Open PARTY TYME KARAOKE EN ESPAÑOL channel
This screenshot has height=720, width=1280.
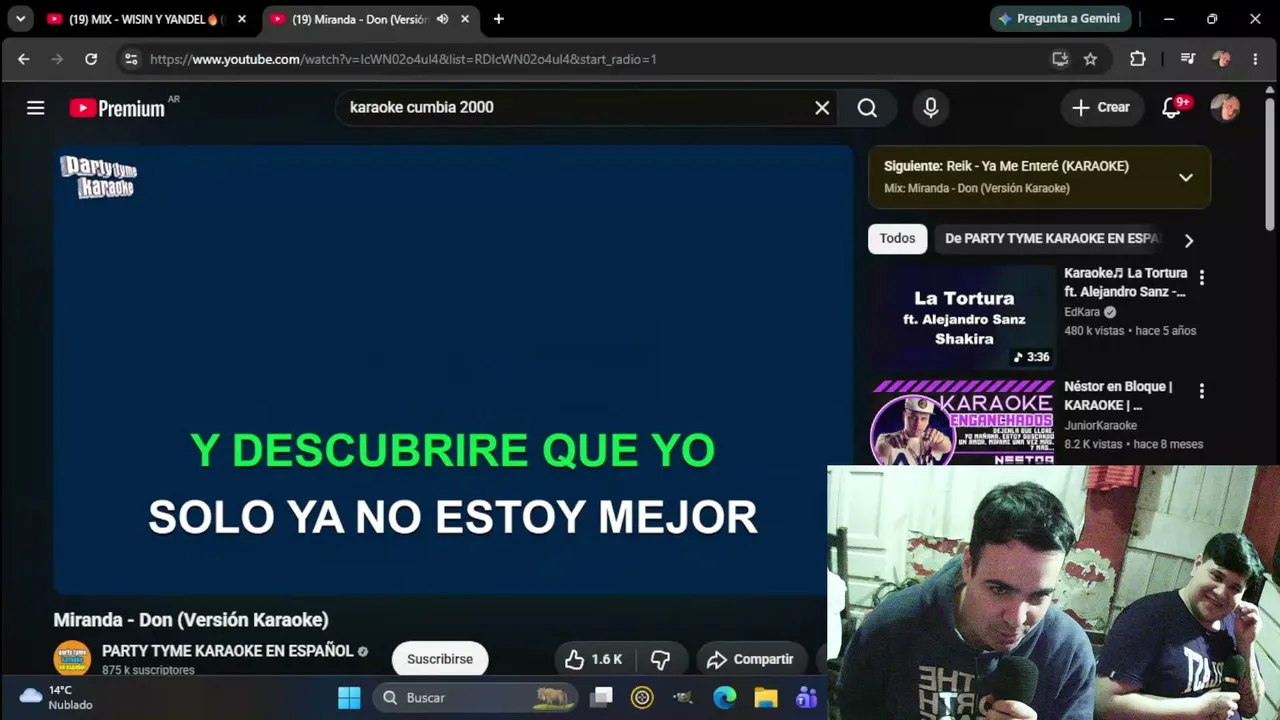click(x=228, y=651)
